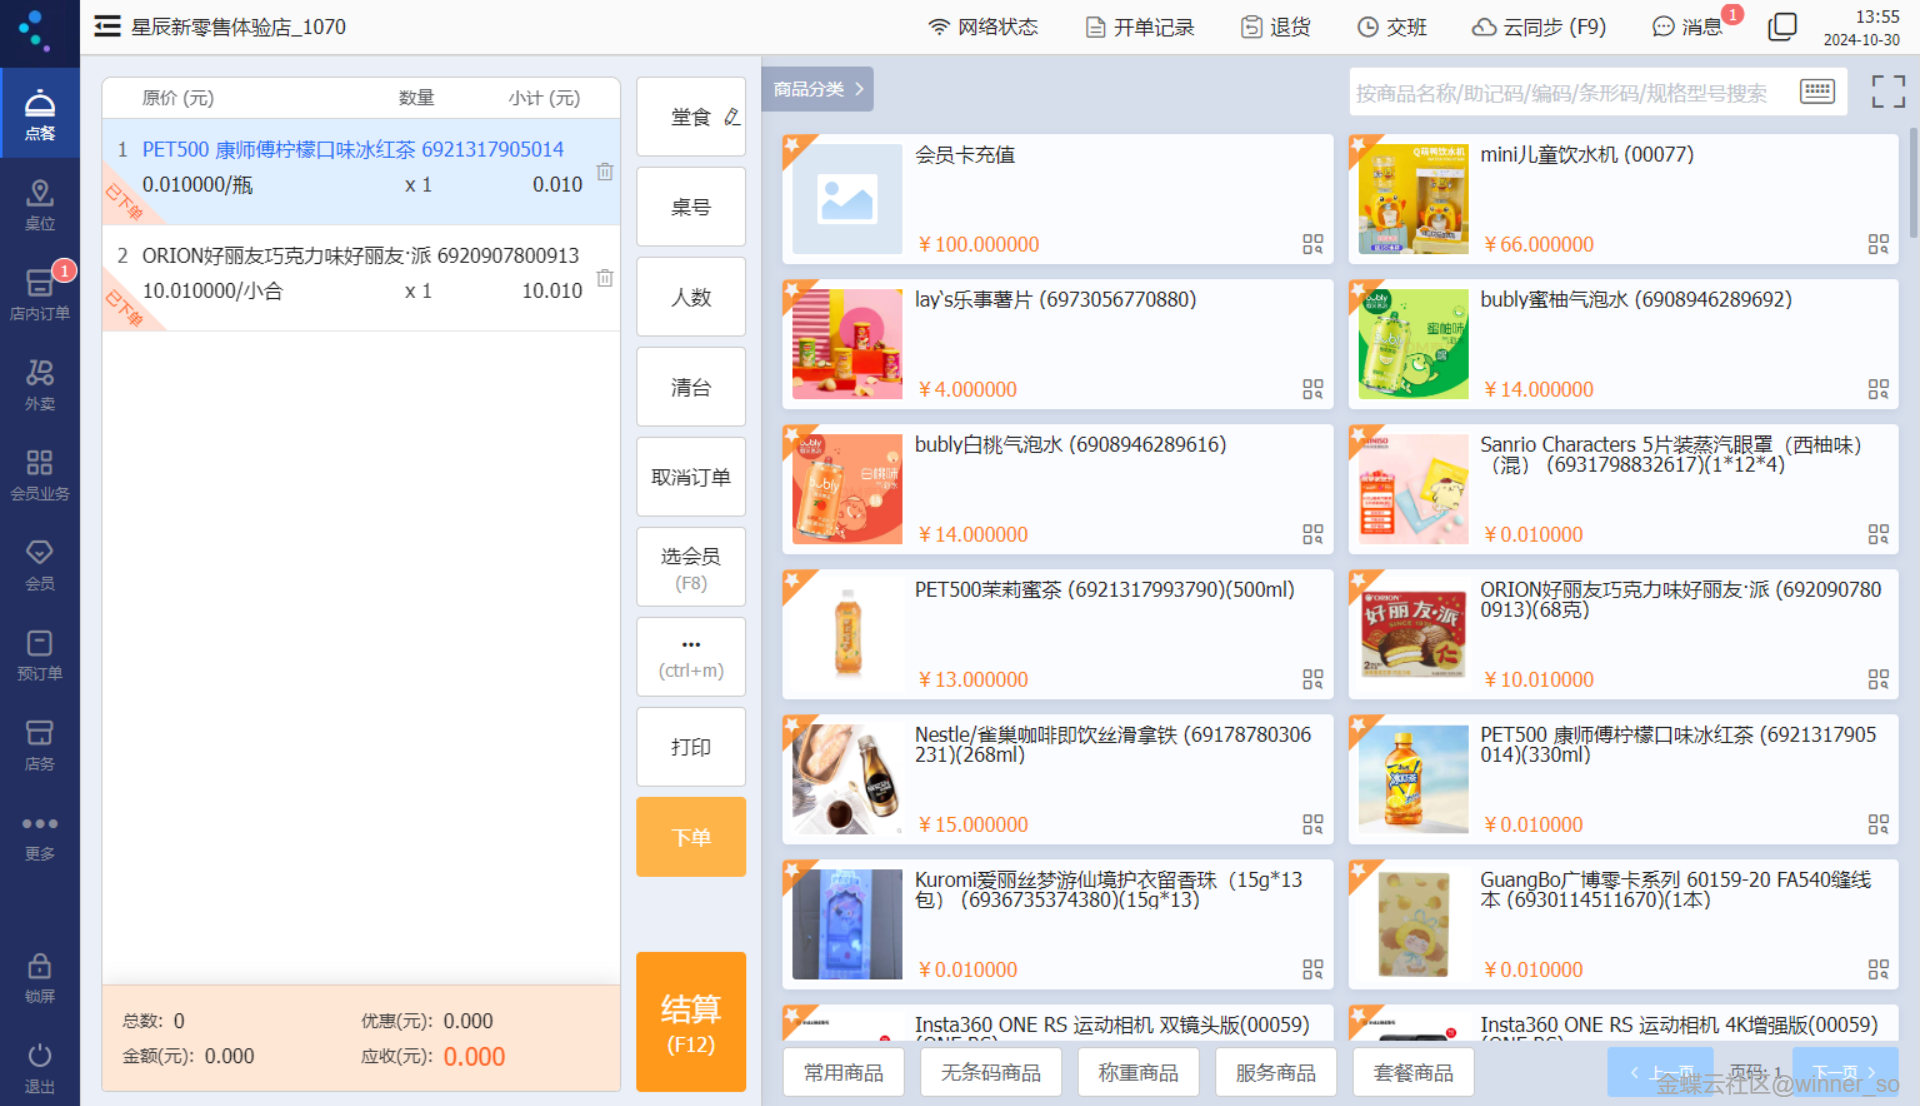Open QR icon for mini儿童饮水机

[1878, 244]
